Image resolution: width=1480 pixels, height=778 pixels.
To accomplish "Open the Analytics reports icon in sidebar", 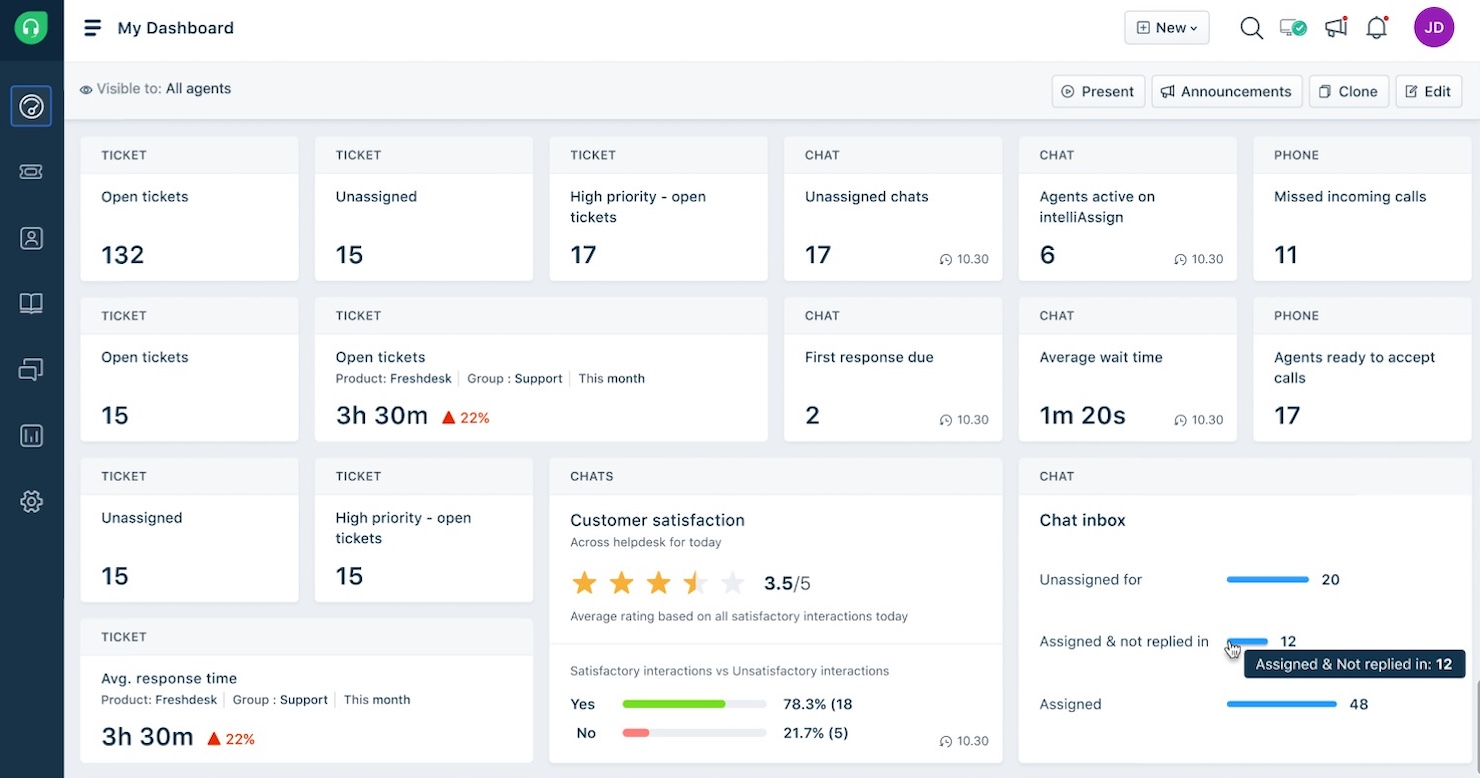I will click(x=31, y=435).
